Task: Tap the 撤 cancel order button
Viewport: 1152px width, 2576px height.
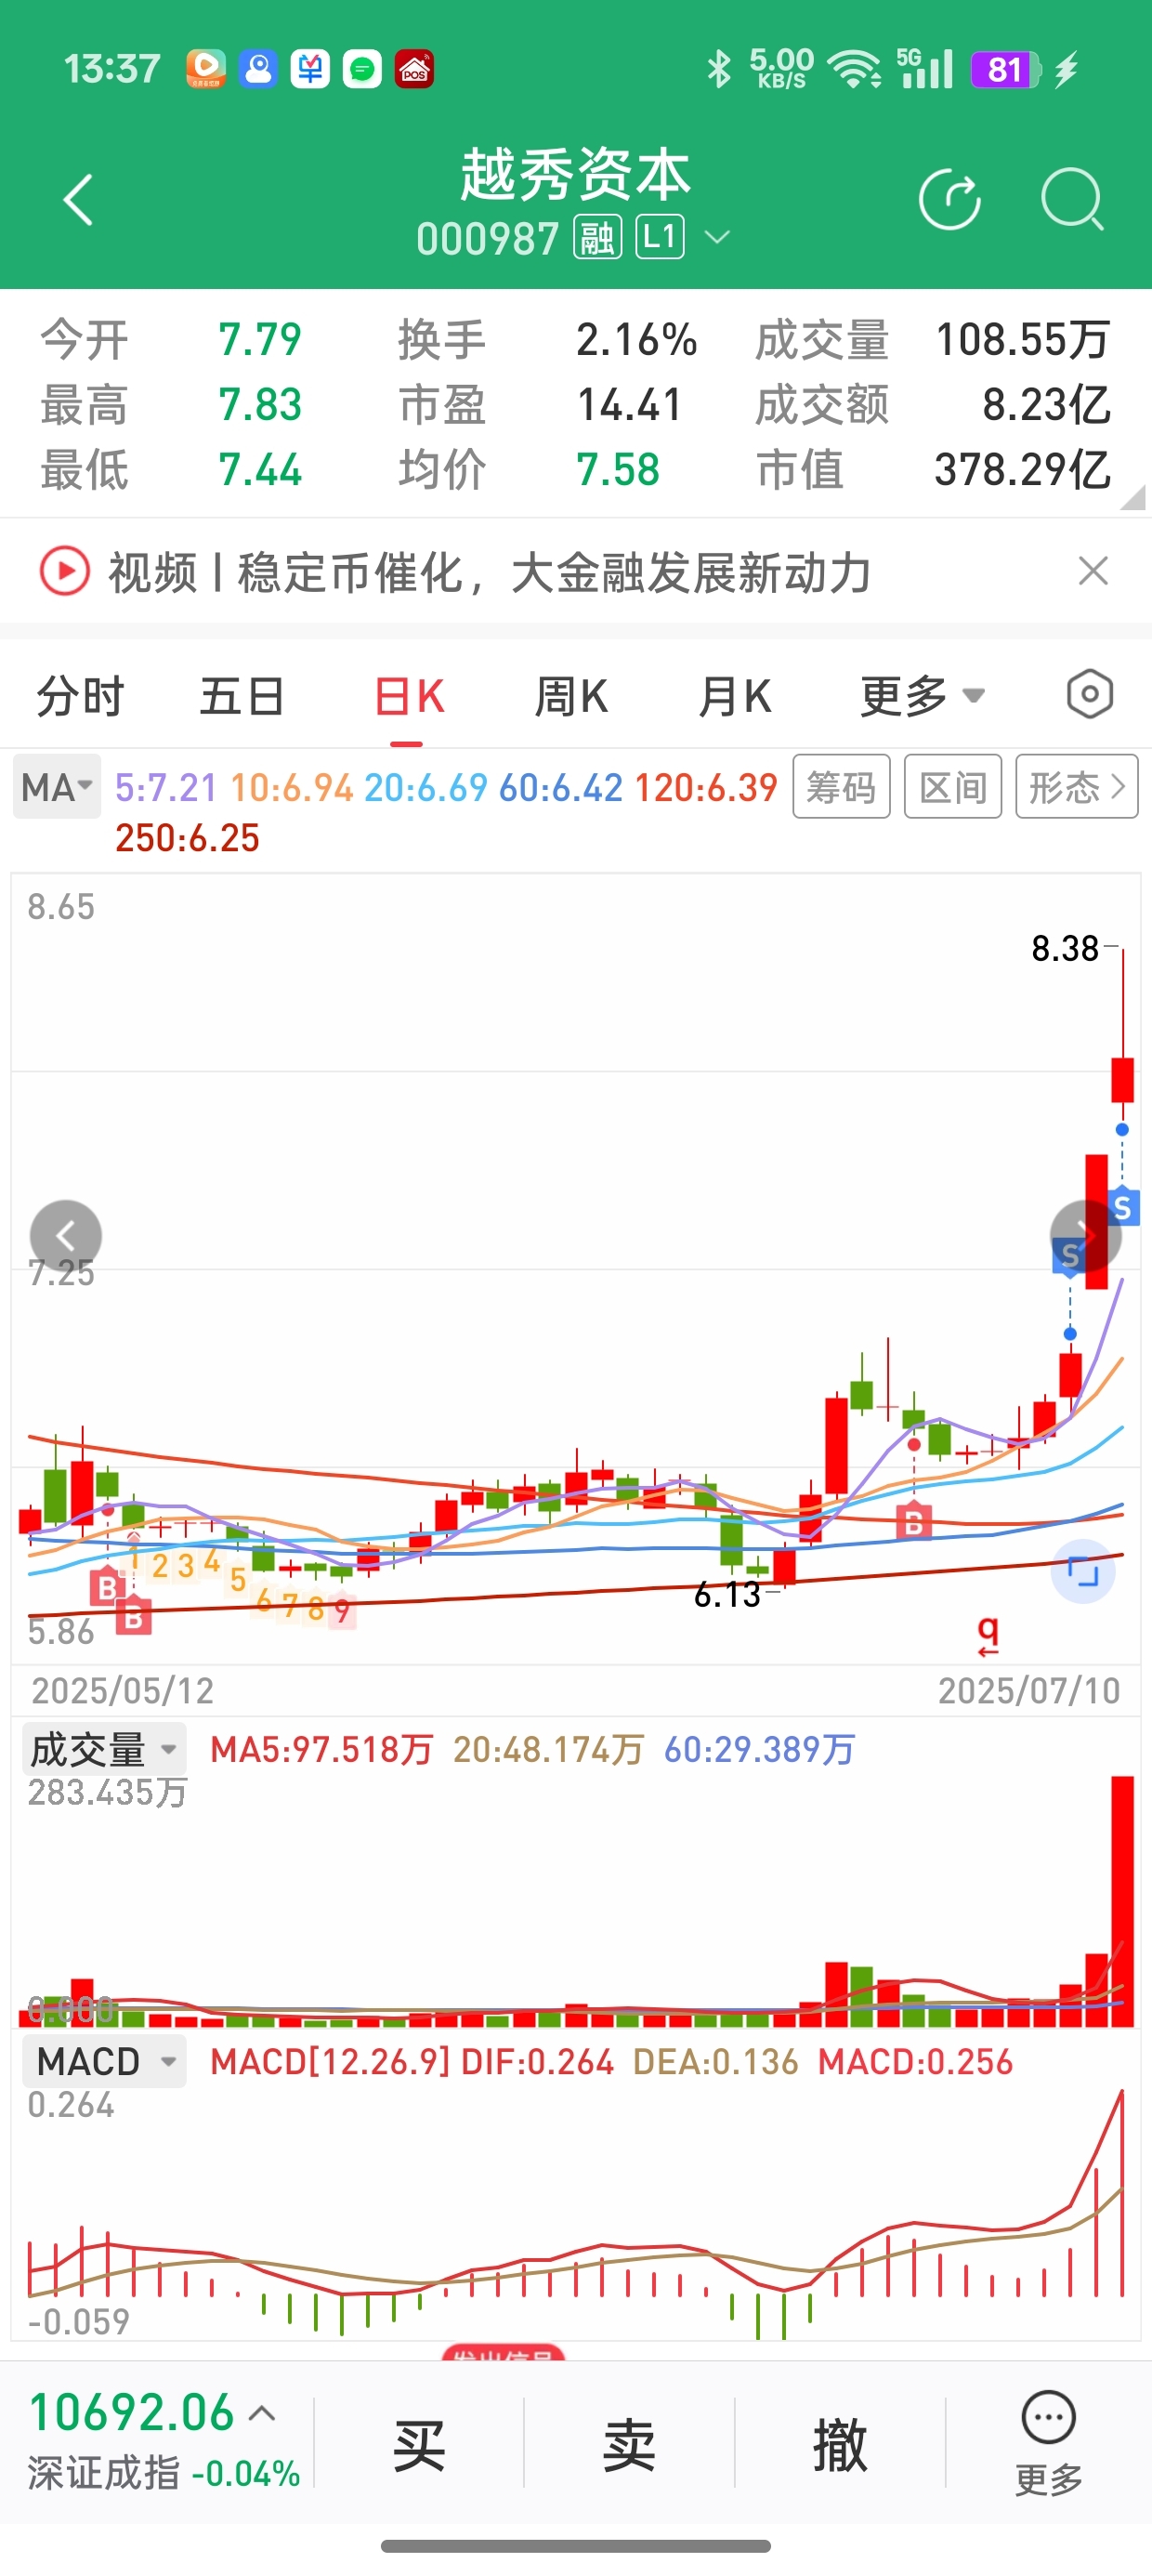Action: (839, 2445)
